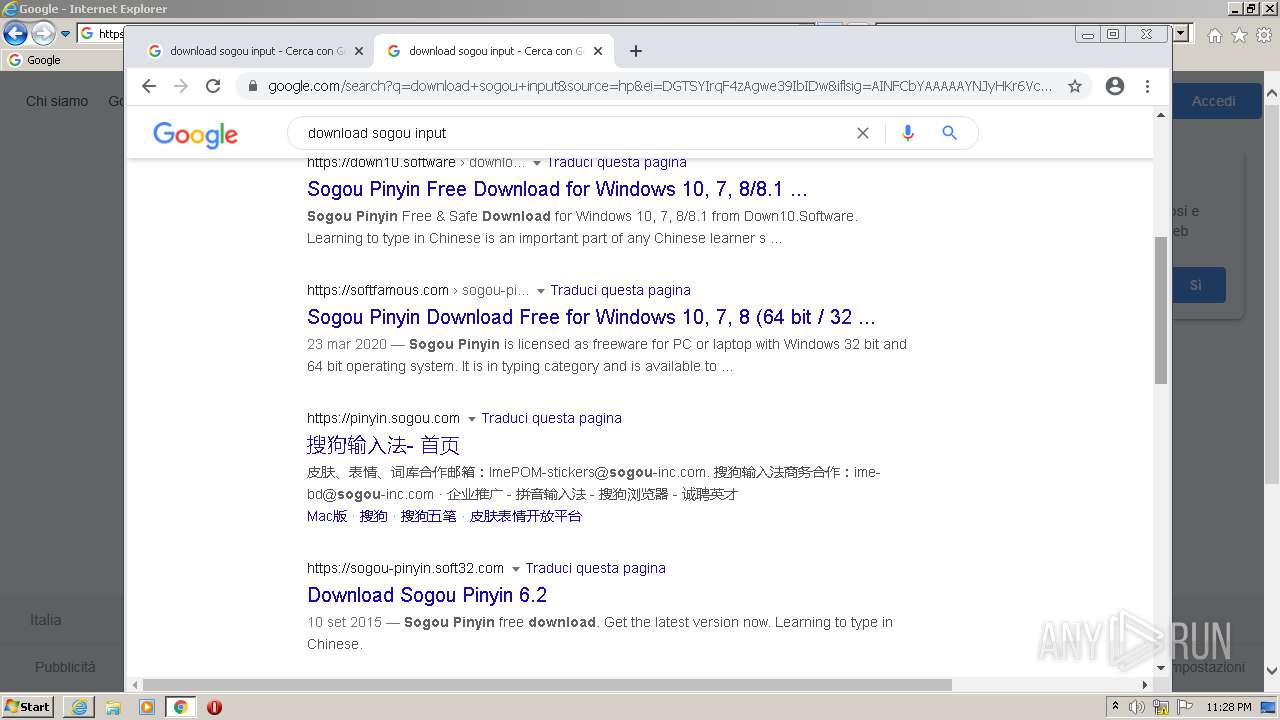Go back in the Chrome window

pyautogui.click(x=149, y=86)
